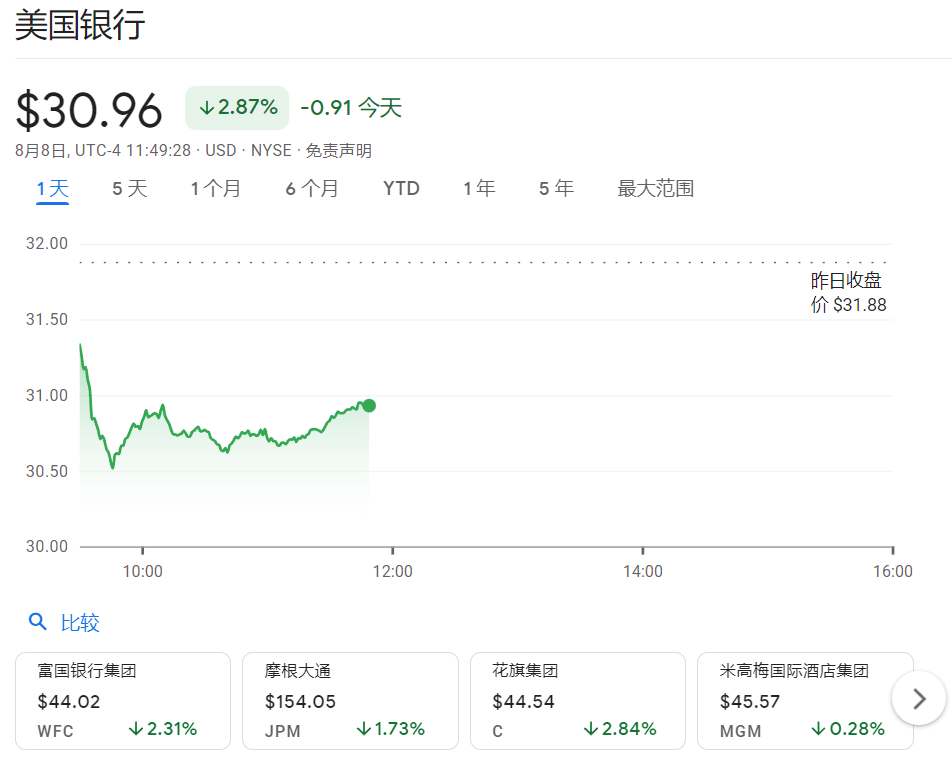
Task: Select the 1天 time range tab
Action: tap(52, 188)
